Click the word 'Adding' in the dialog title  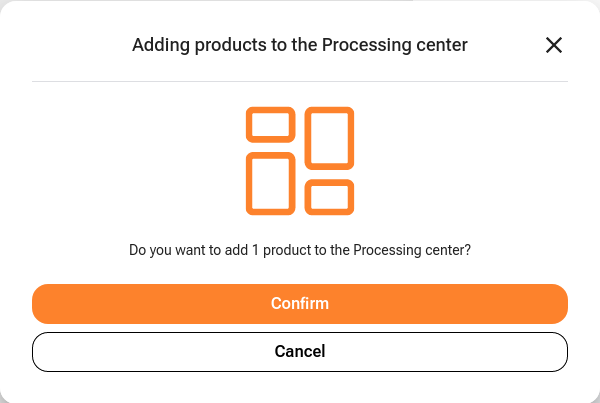pos(161,45)
